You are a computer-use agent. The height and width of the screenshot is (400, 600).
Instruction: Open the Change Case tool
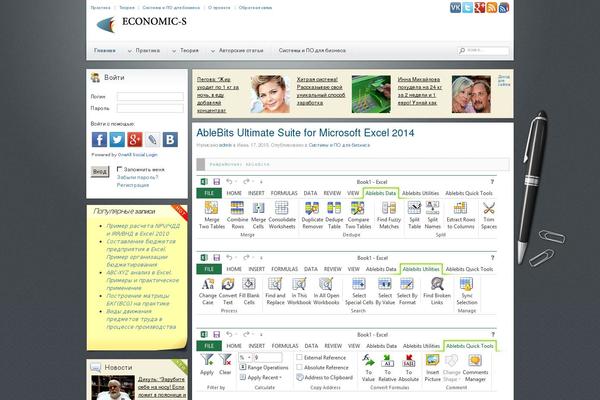click(x=208, y=292)
